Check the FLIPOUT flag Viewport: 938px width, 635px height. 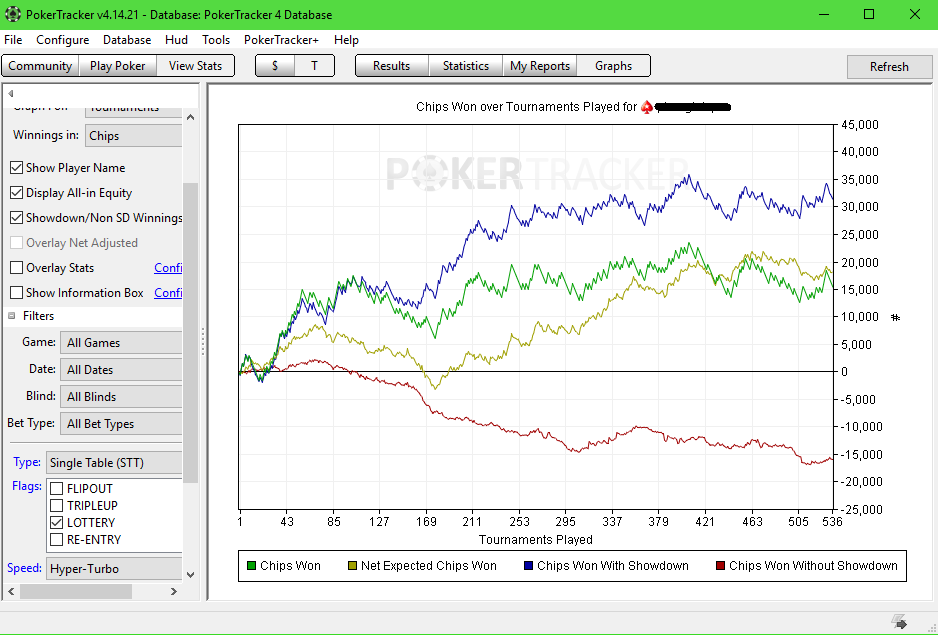[57, 488]
